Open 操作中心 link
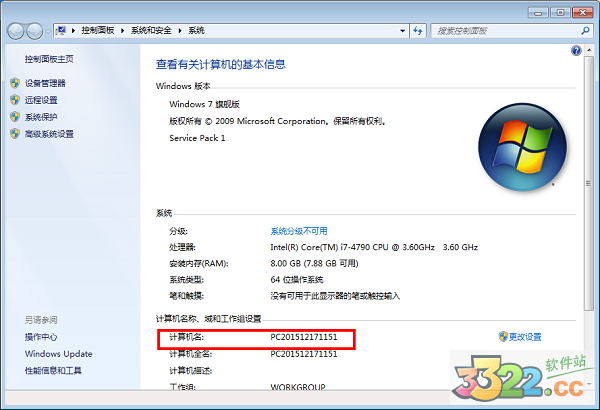Viewport: 600px width, 410px height. click(x=41, y=337)
